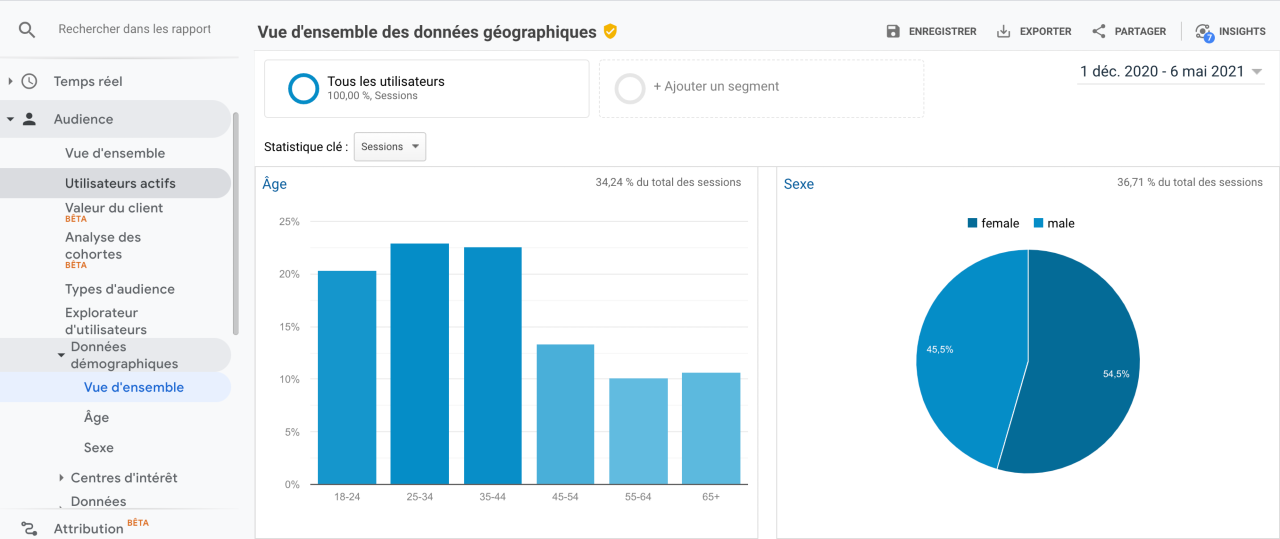Click the 55-64 age bar
Image resolution: width=1280 pixels, height=539 pixels.
coord(638,431)
